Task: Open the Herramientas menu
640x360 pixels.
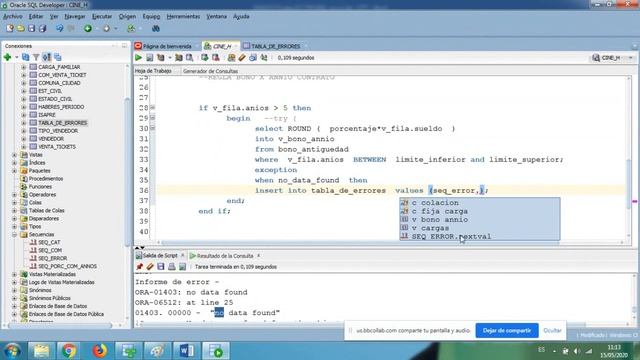Action: coord(183,16)
